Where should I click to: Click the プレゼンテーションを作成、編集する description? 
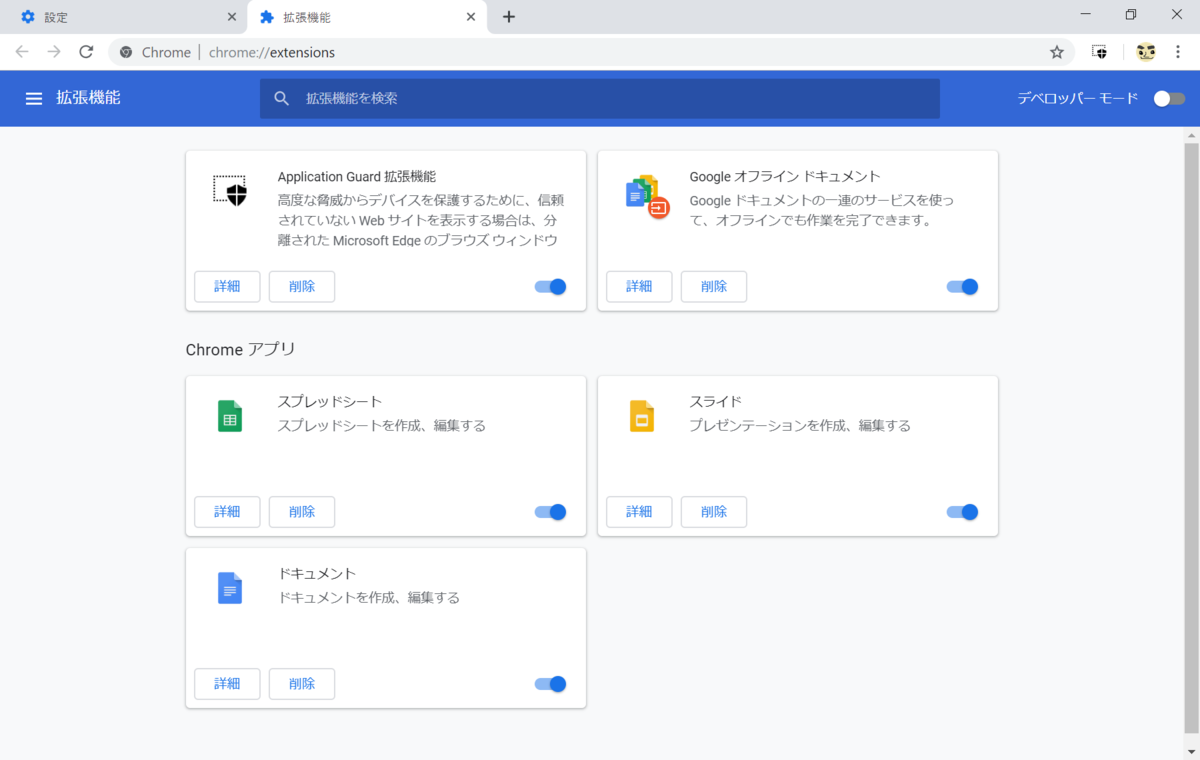point(800,425)
